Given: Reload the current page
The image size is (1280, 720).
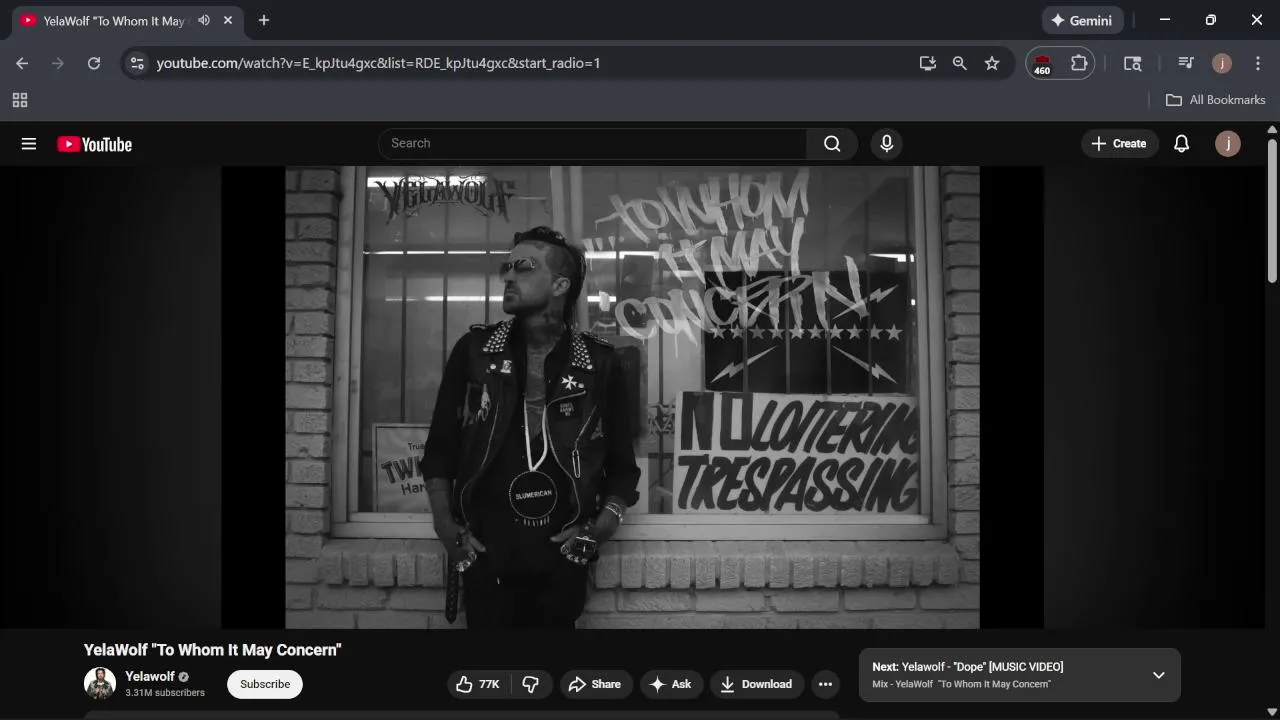Looking at the screenshot, I should pyautogui.click(x=94, y=63).
